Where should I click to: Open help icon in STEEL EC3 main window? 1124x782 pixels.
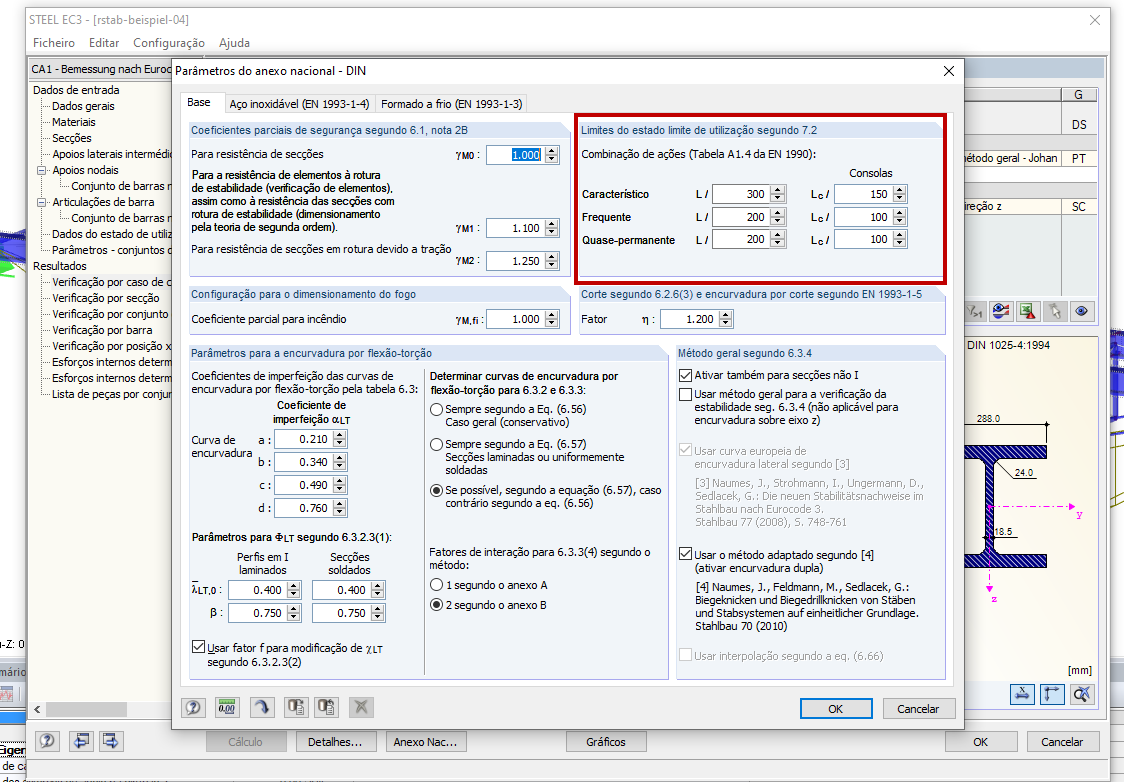coord(47,741)
